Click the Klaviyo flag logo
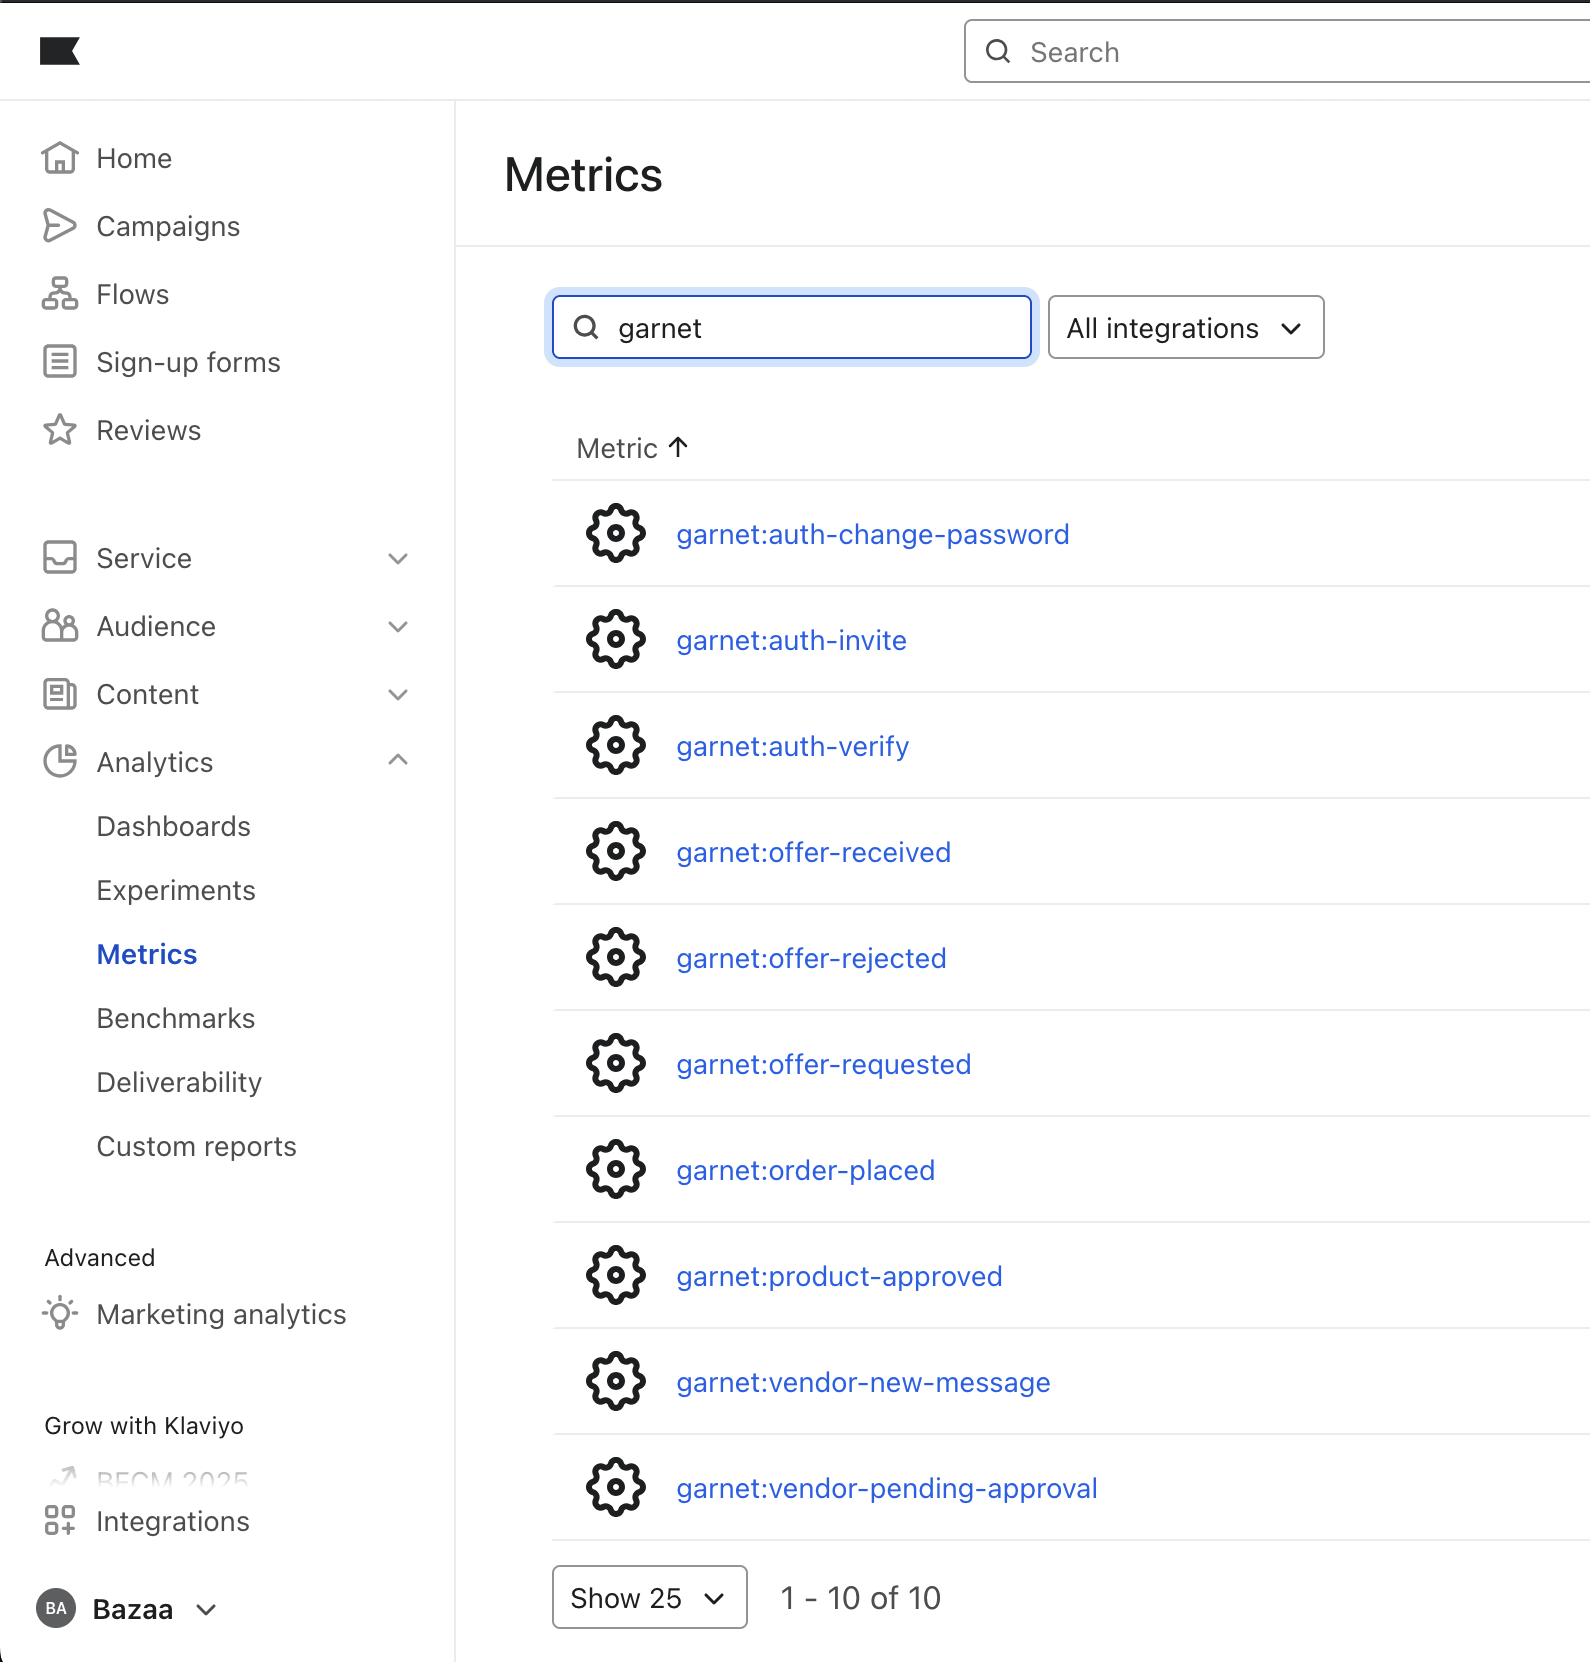The width and height of the screenshot is (1590, 1662). click(59, 51)
